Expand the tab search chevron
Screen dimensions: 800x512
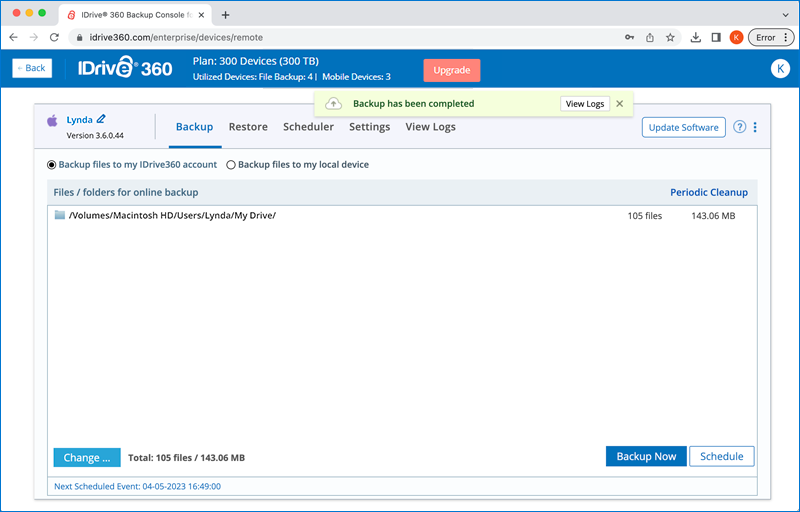[x=786, y=15]
